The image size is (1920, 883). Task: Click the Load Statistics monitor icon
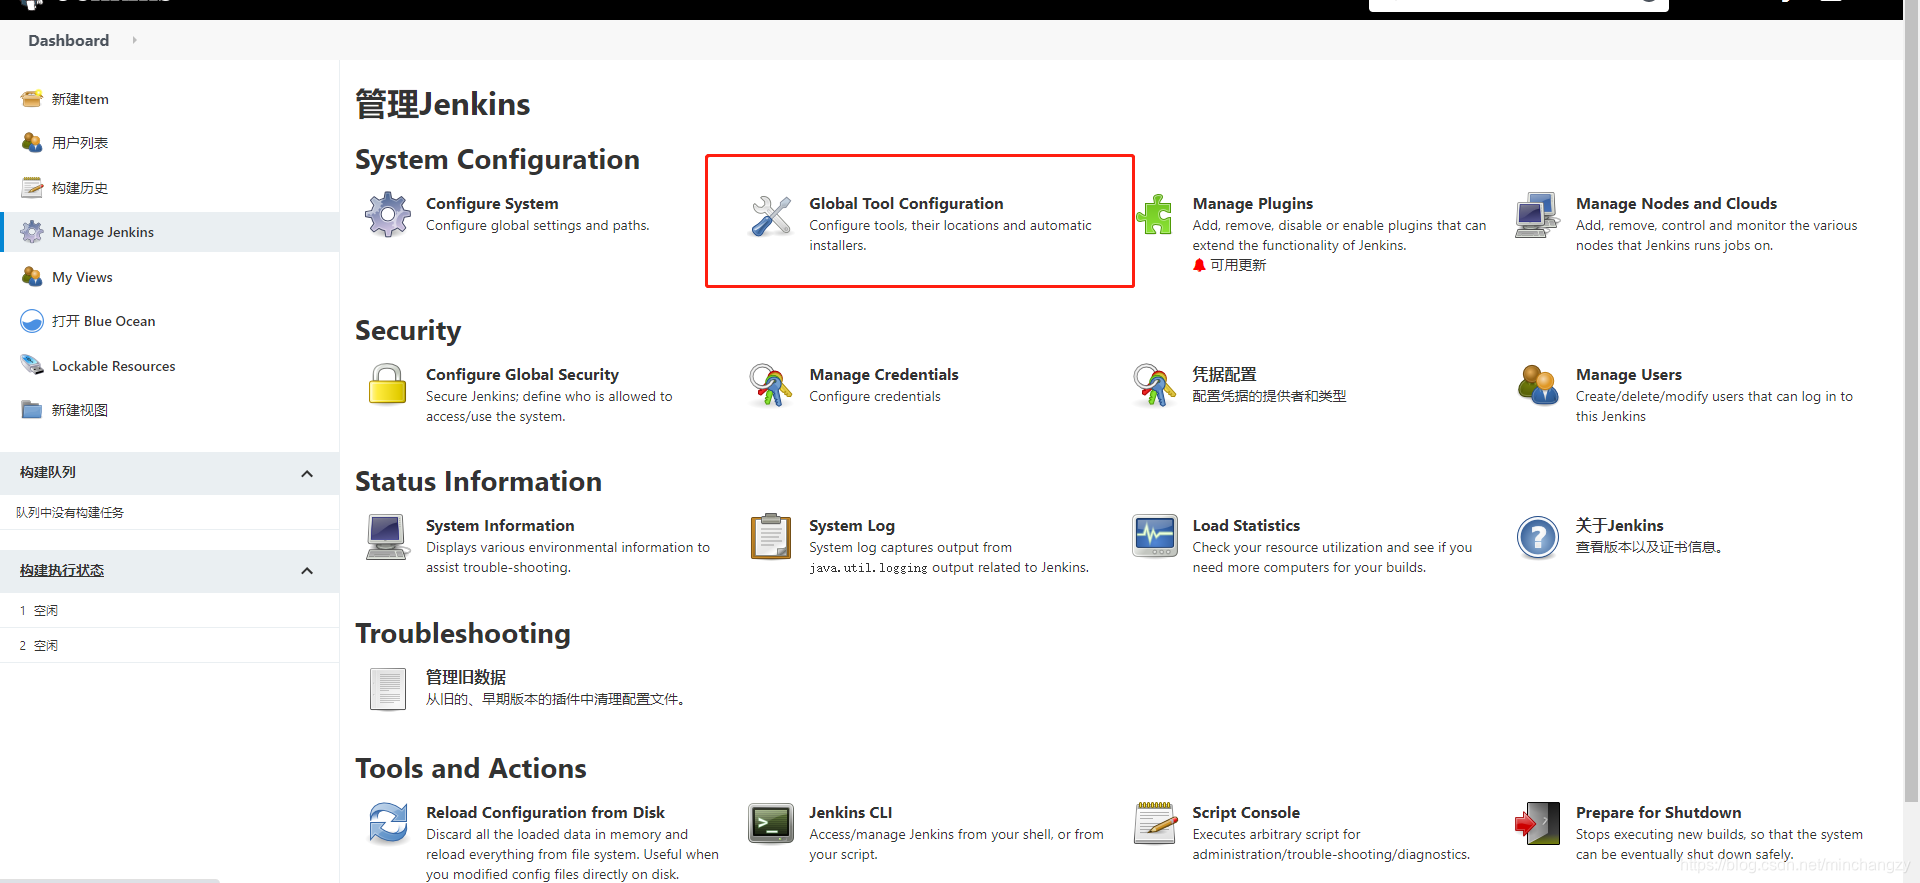tap(1154, 536)
